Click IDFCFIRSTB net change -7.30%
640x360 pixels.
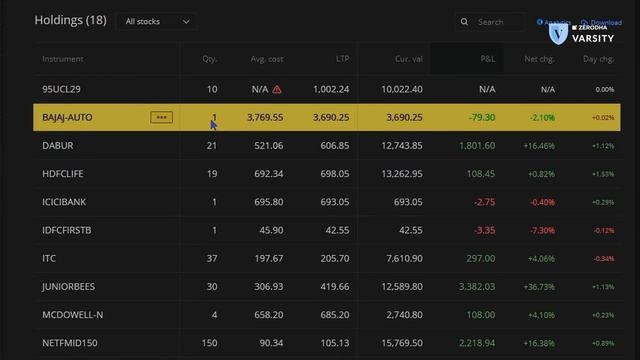tap(542, 230)
